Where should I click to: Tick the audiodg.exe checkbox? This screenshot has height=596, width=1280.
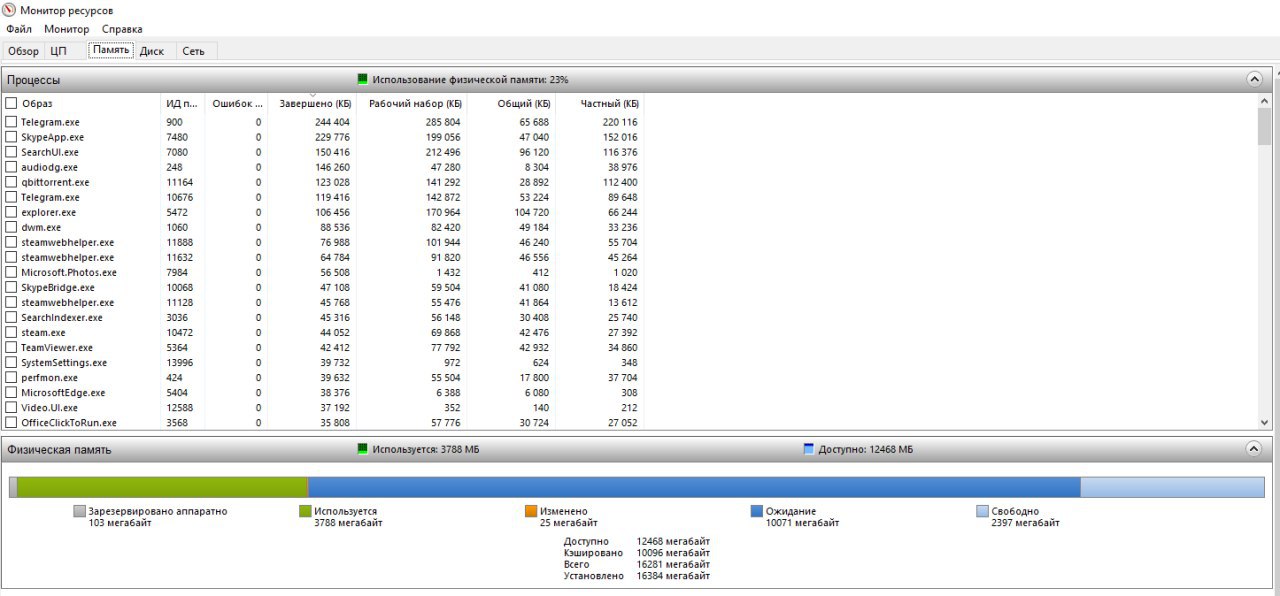11,167
